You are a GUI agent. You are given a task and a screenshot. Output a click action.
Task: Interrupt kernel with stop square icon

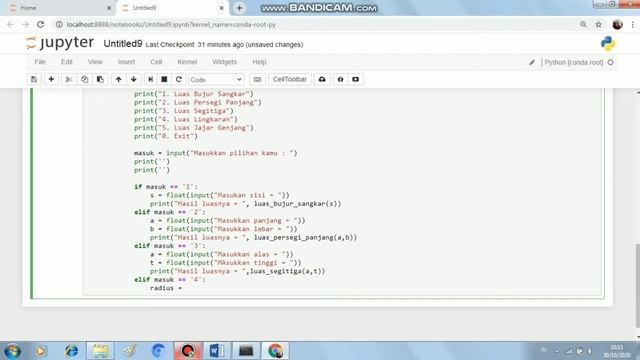(164, 79)
